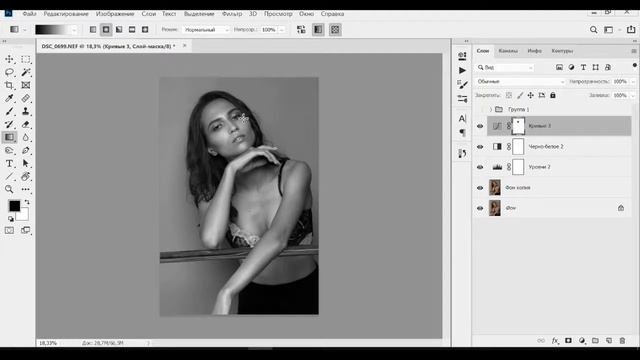Click the share icon at top right
This screenshot has width=640, height=360.
coord(631,29)
